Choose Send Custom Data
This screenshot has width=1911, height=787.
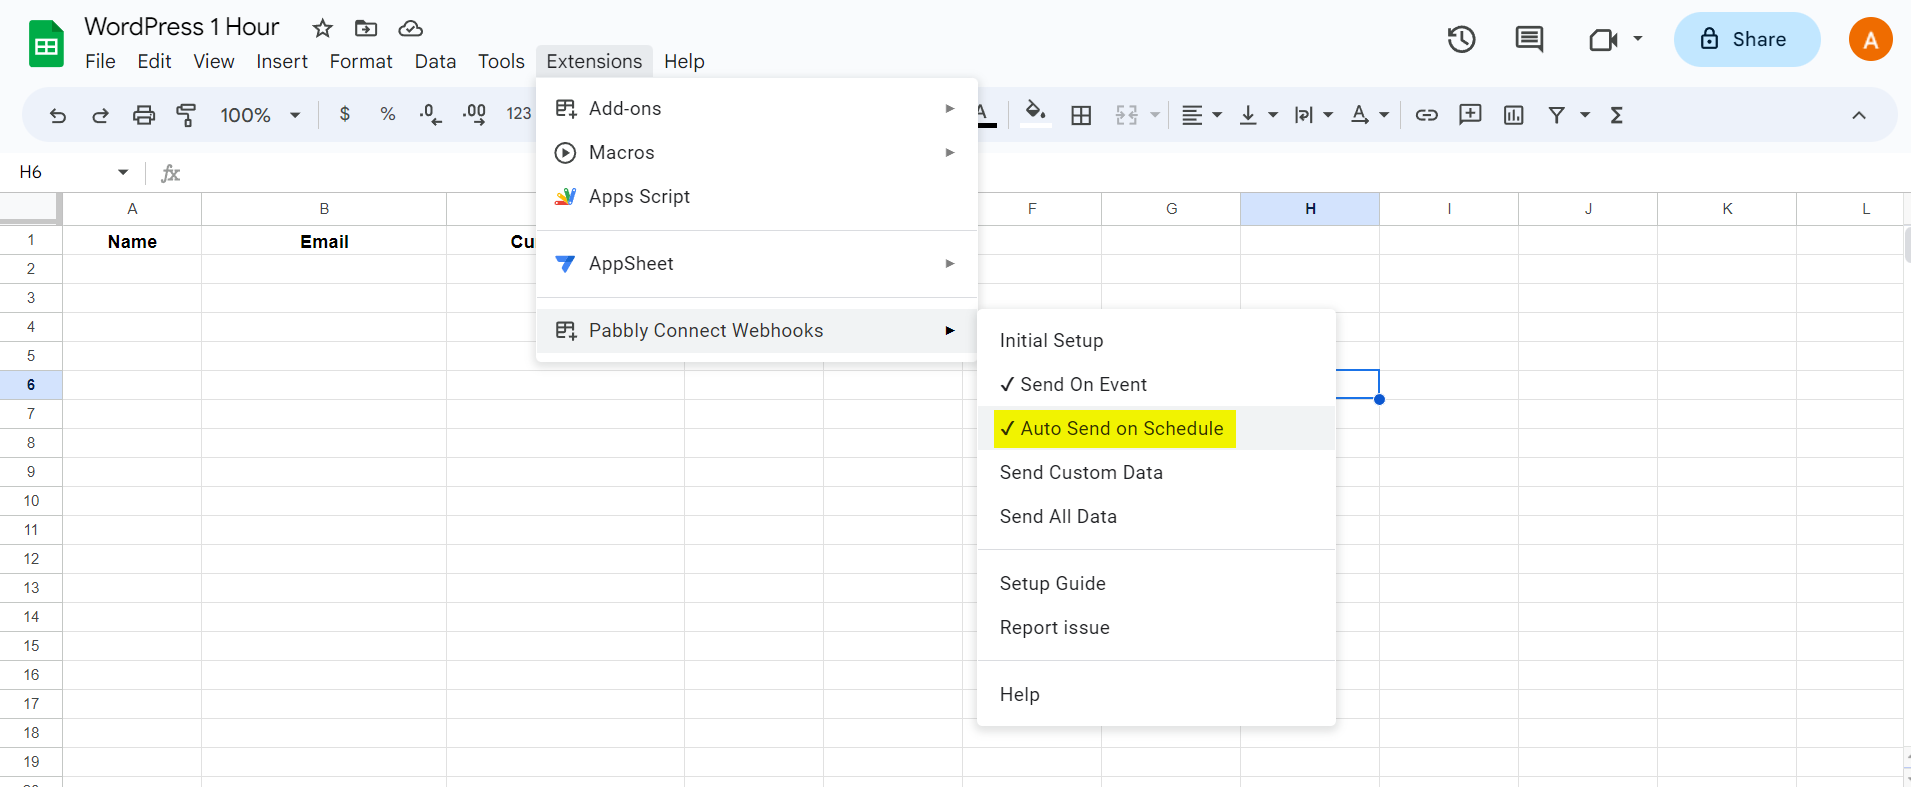pyautogui.click(x=1156, y=472)
